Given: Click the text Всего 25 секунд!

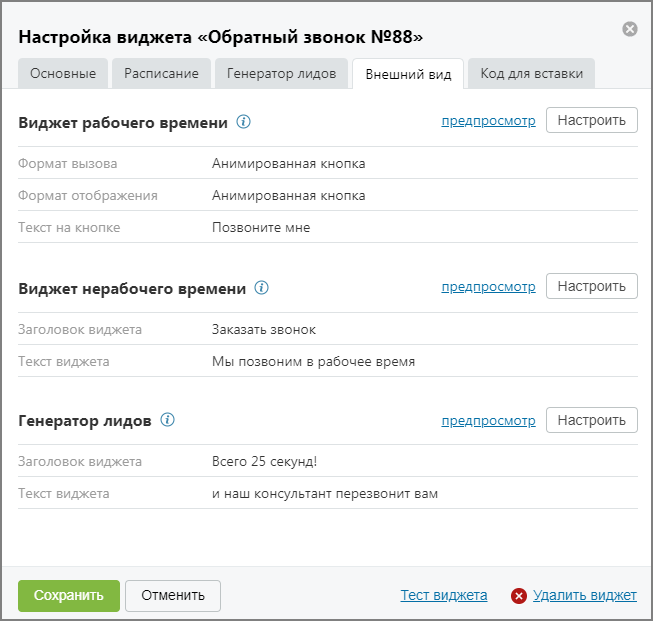Looking at the screenshot, I should (264, 461).
